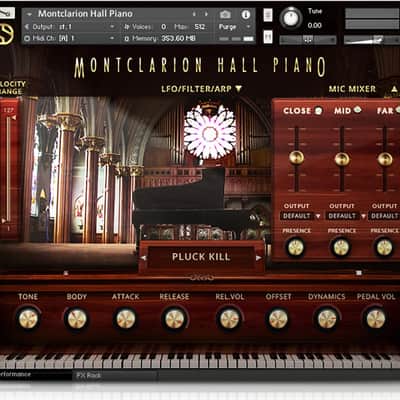This screenshot has height=400, width=400.
Task: Click the TONE knob
Action: [x=28, y=319]
